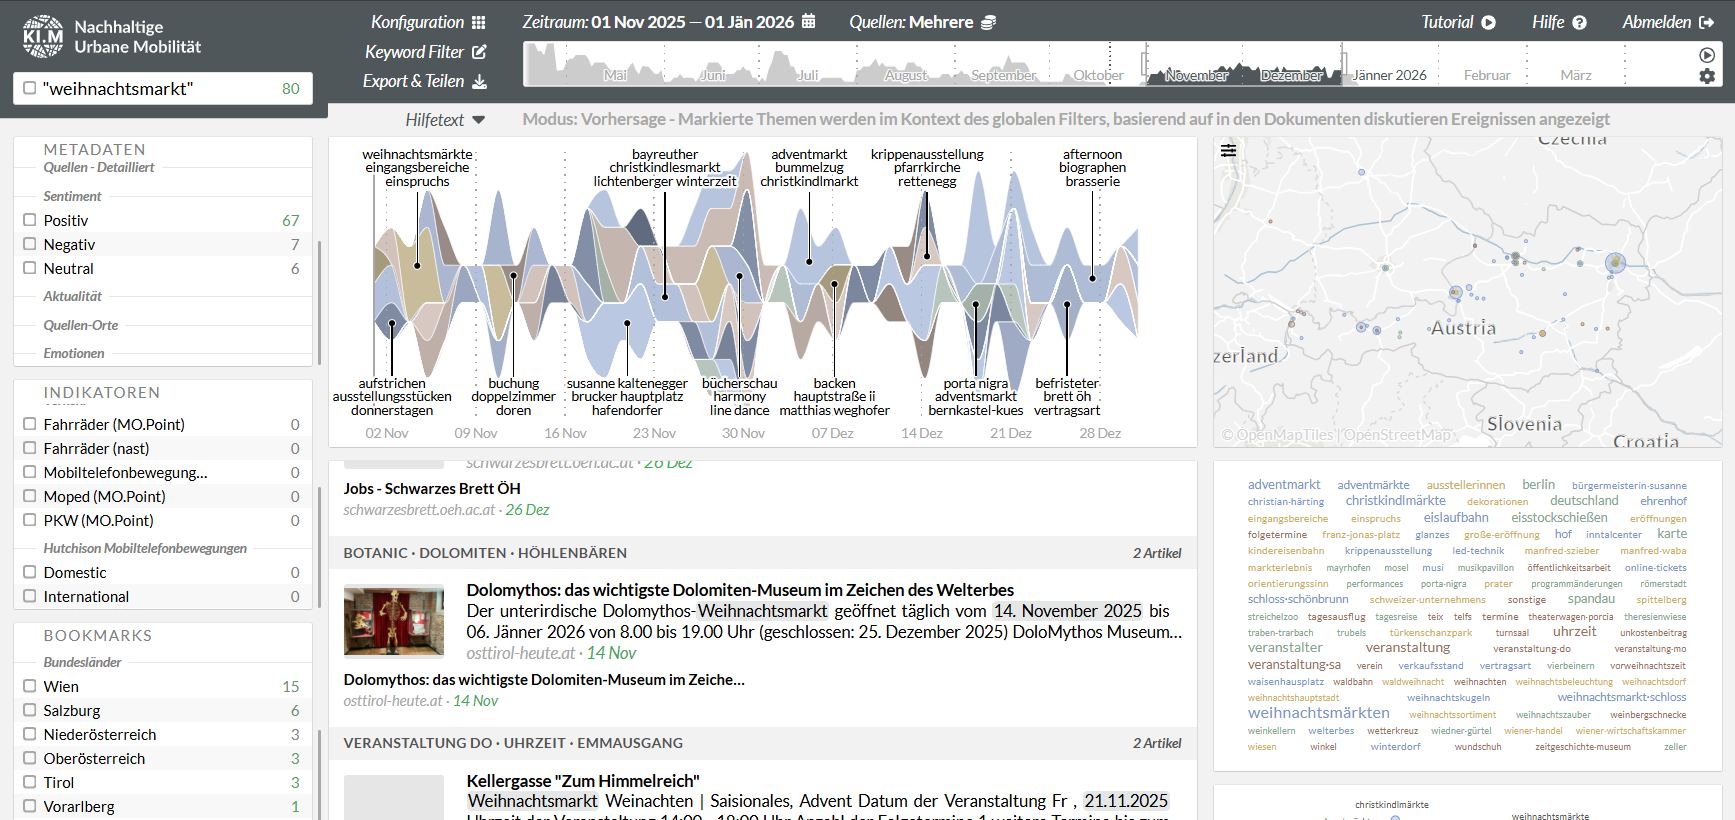This screenshot has height=820, width=1735.
Task: Click the weihnachtsmärkten tag in word cloud
Action: coord(1318,713)
